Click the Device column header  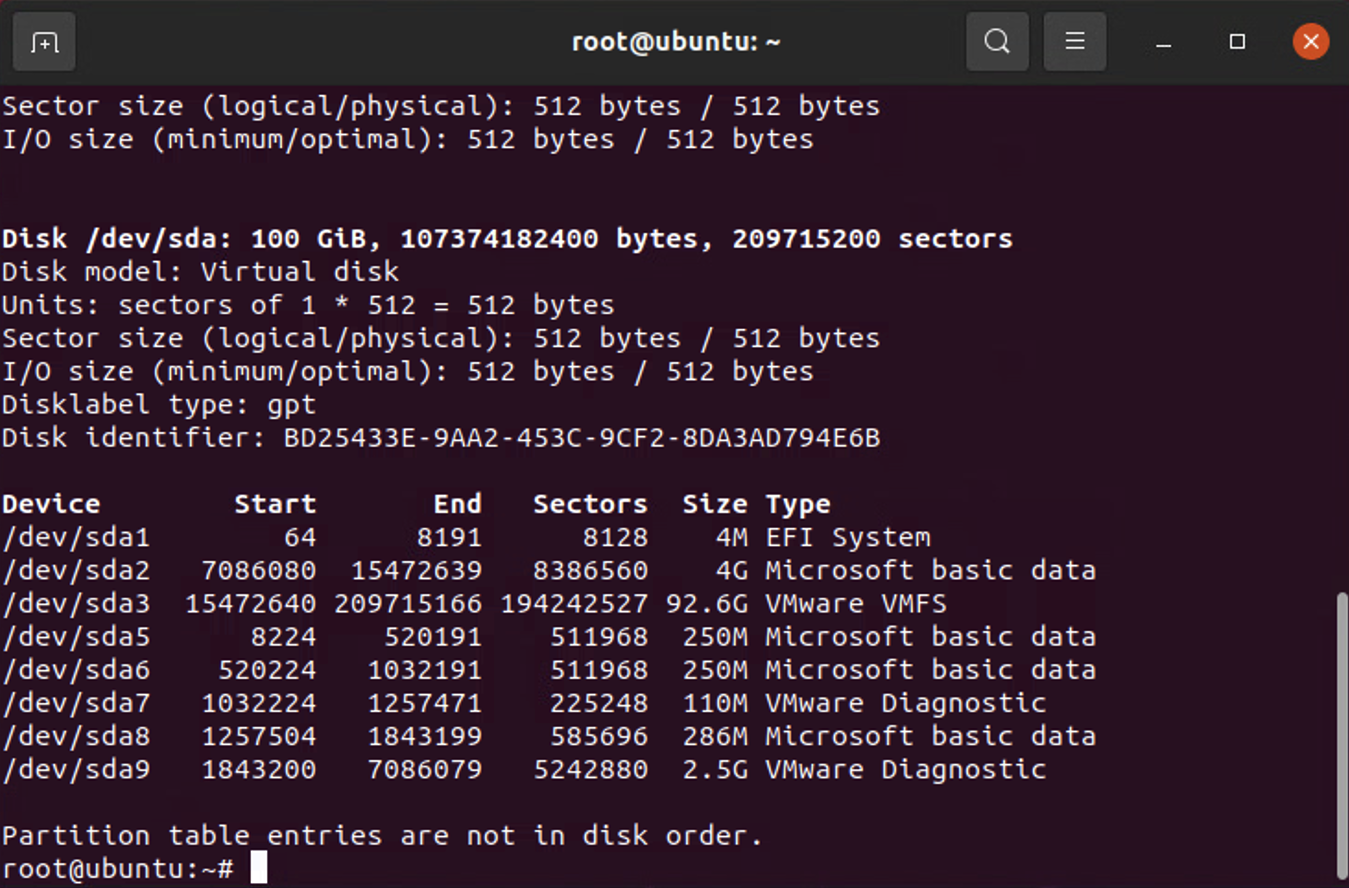(51, 504)
